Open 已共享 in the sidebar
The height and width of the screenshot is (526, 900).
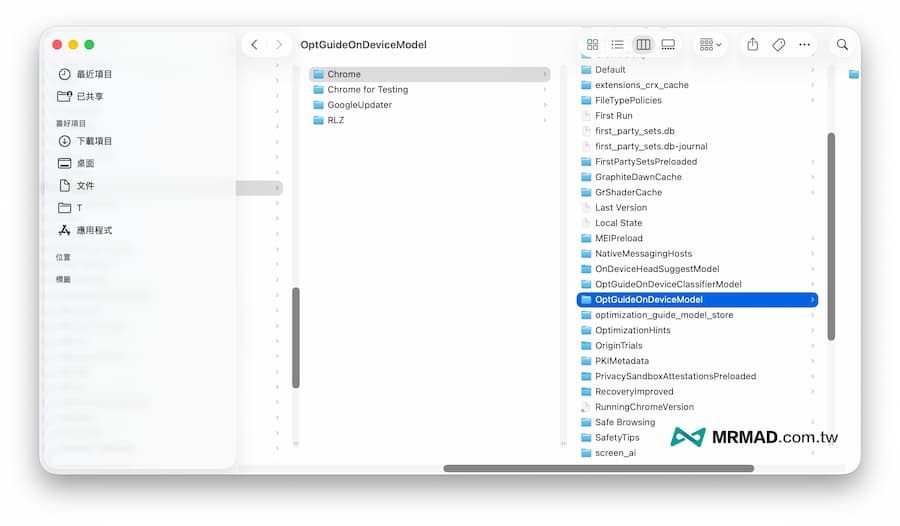pyautogui.click(x=80, y=96)
